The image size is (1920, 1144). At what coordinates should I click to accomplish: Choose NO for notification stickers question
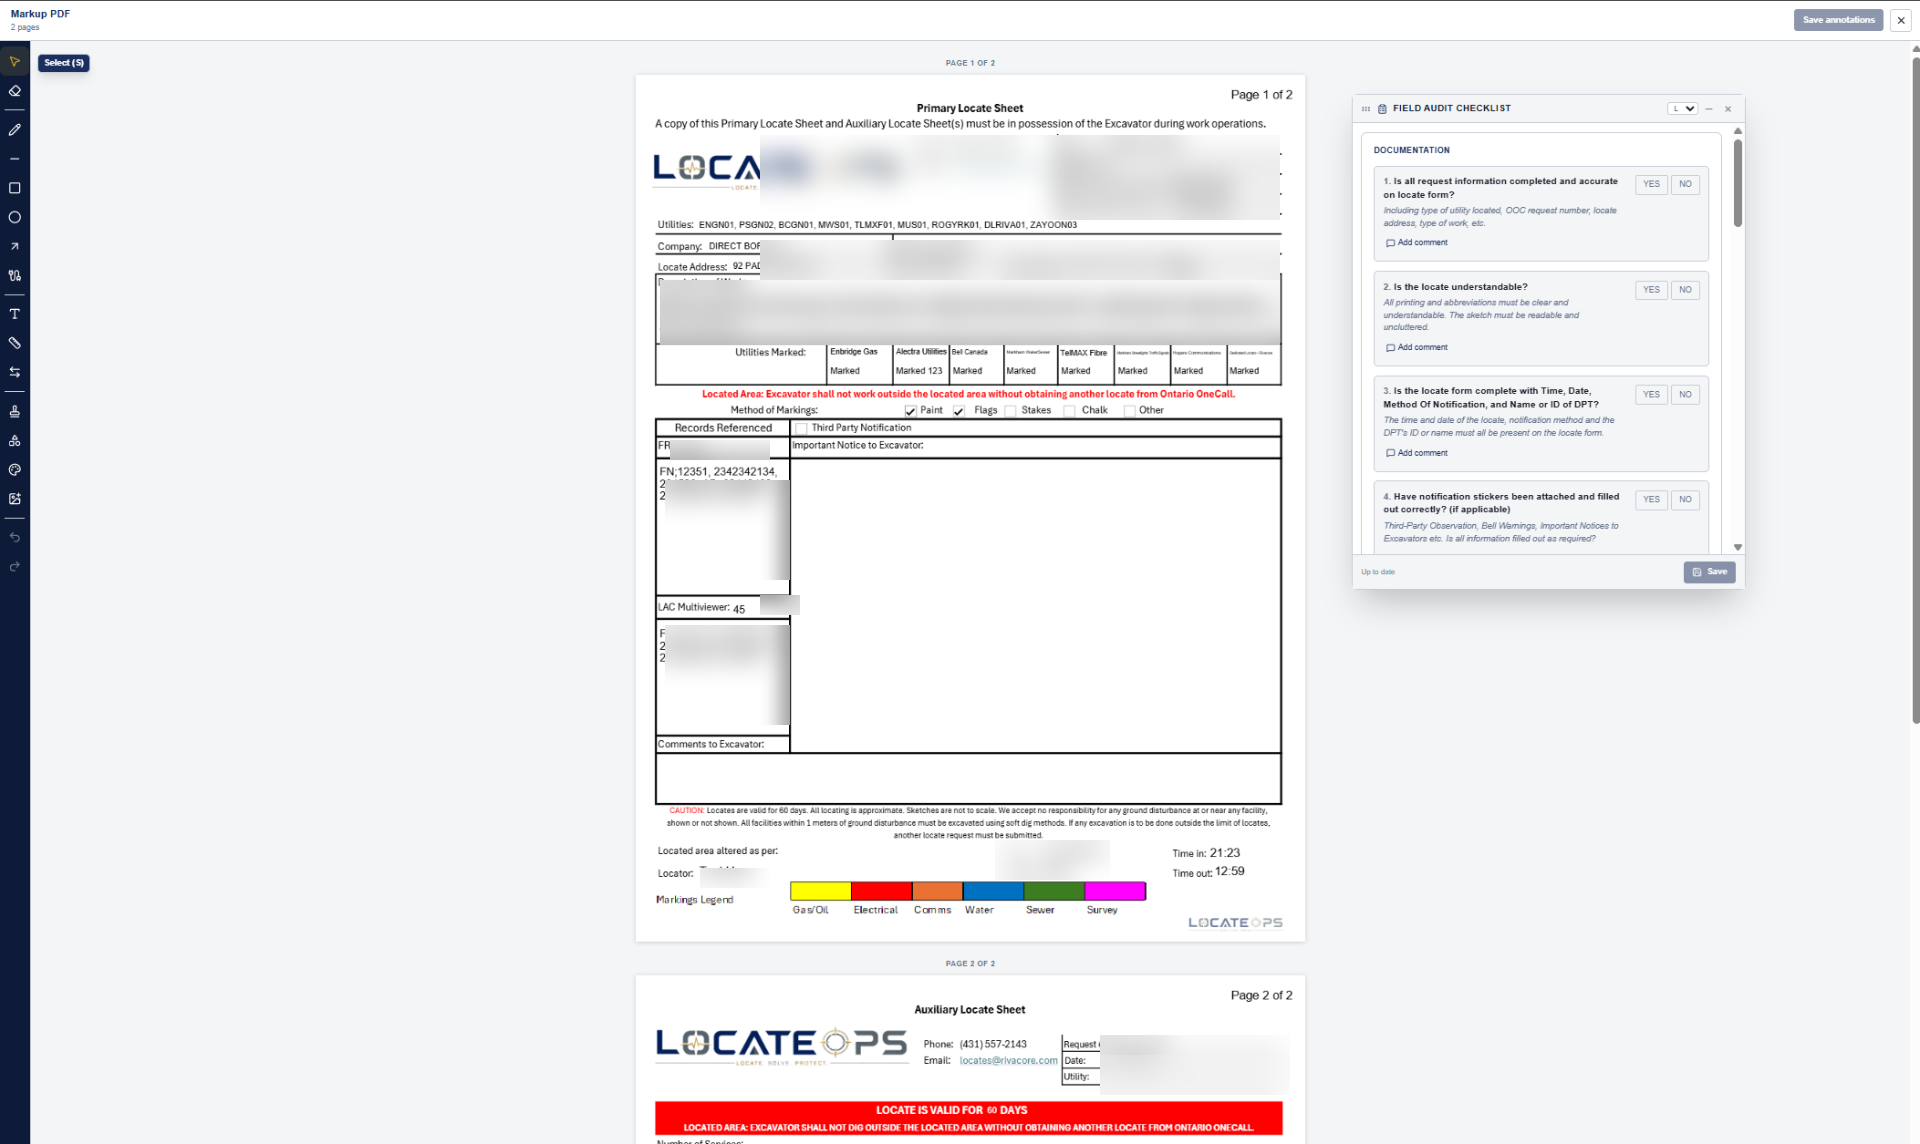point(1685,499)
